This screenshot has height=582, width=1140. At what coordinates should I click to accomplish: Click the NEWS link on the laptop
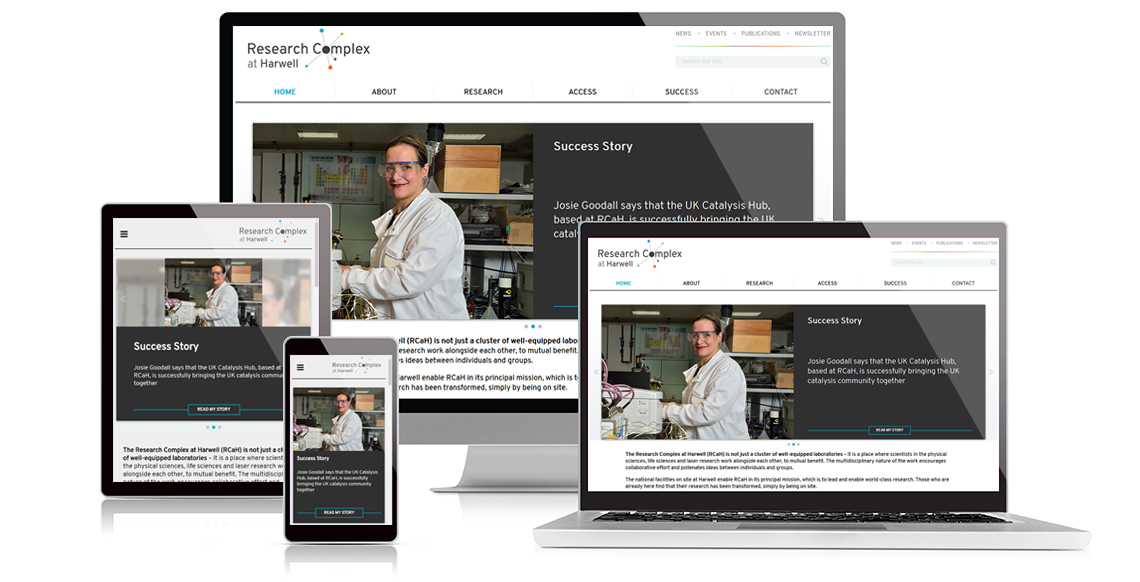(x=896, y=243)
